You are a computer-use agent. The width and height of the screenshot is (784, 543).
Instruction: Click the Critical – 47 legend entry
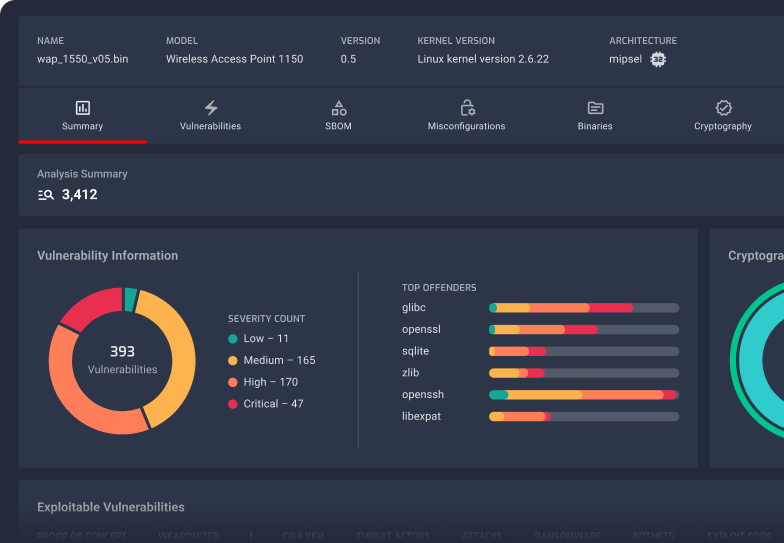click(x=266, y=404)
